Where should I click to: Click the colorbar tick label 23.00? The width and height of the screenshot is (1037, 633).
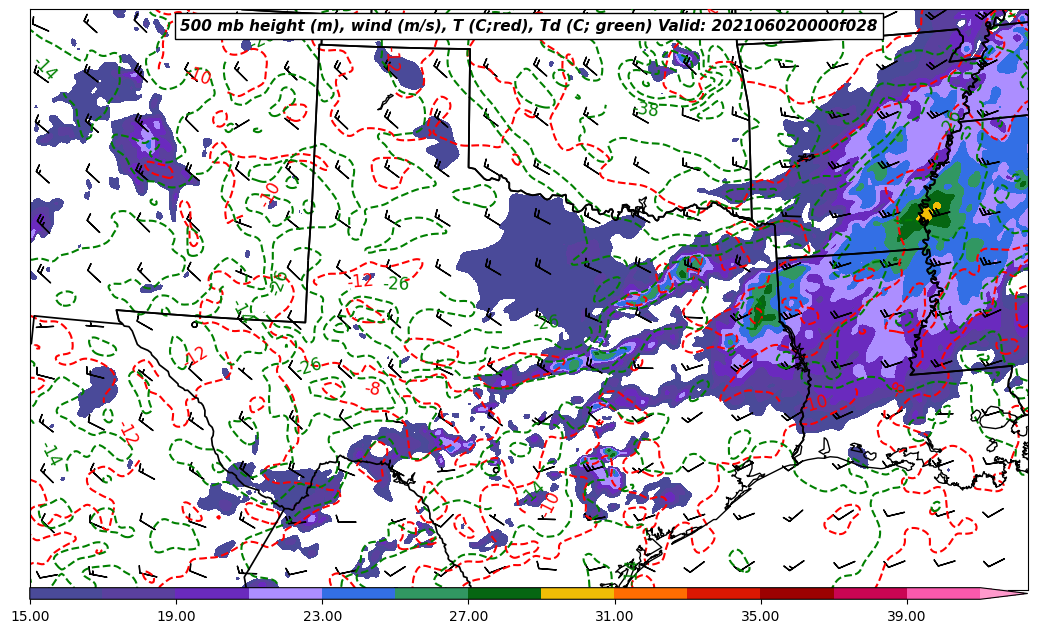coord(322,616)
